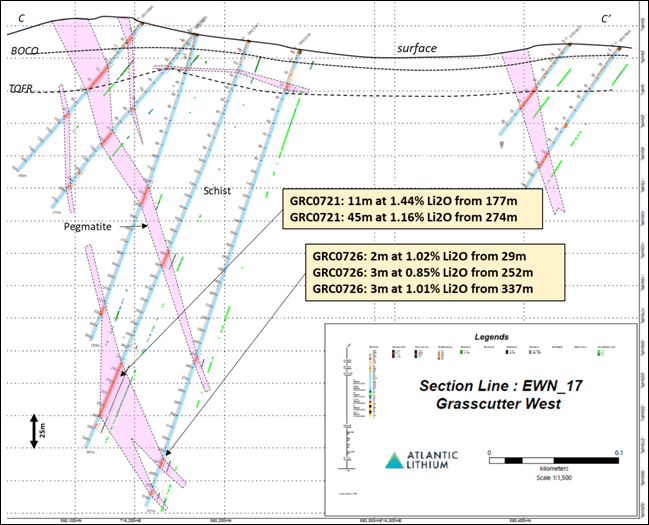Image resolution: width=649 pixels, height=525 pixels.
Task: Click the 'kilometers' scale unit label
Action: (554, 469)
